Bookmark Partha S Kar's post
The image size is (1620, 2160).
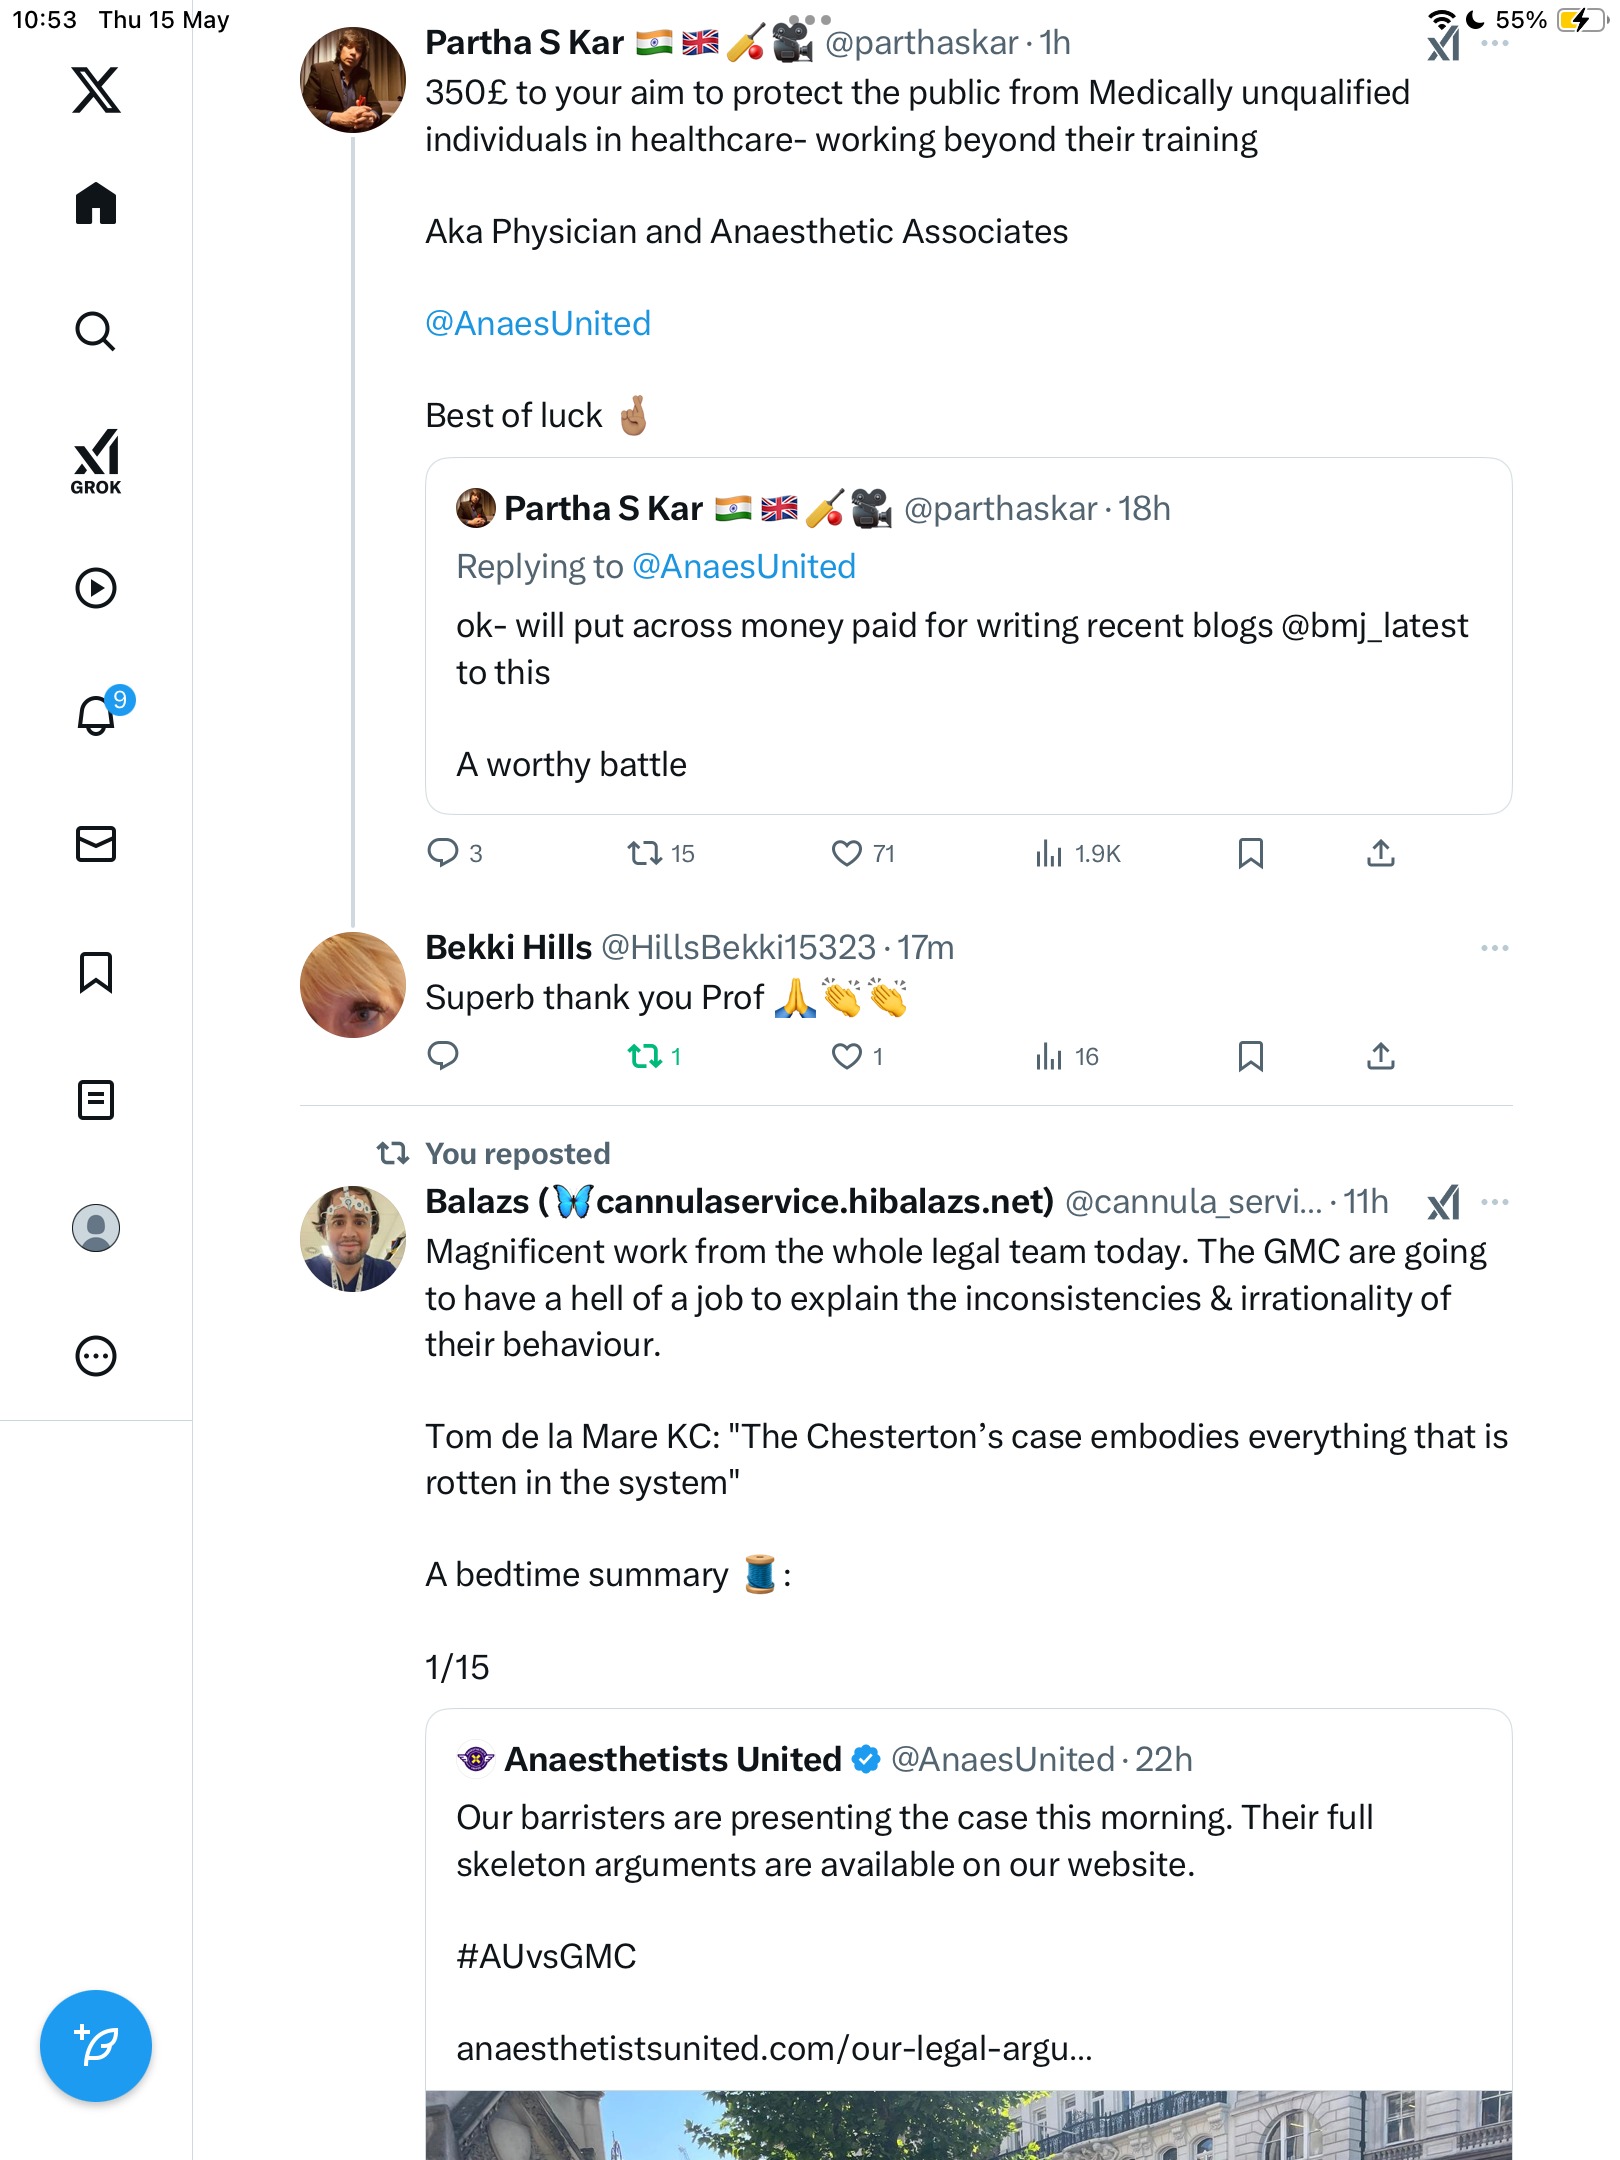(x=1251, y=853)
